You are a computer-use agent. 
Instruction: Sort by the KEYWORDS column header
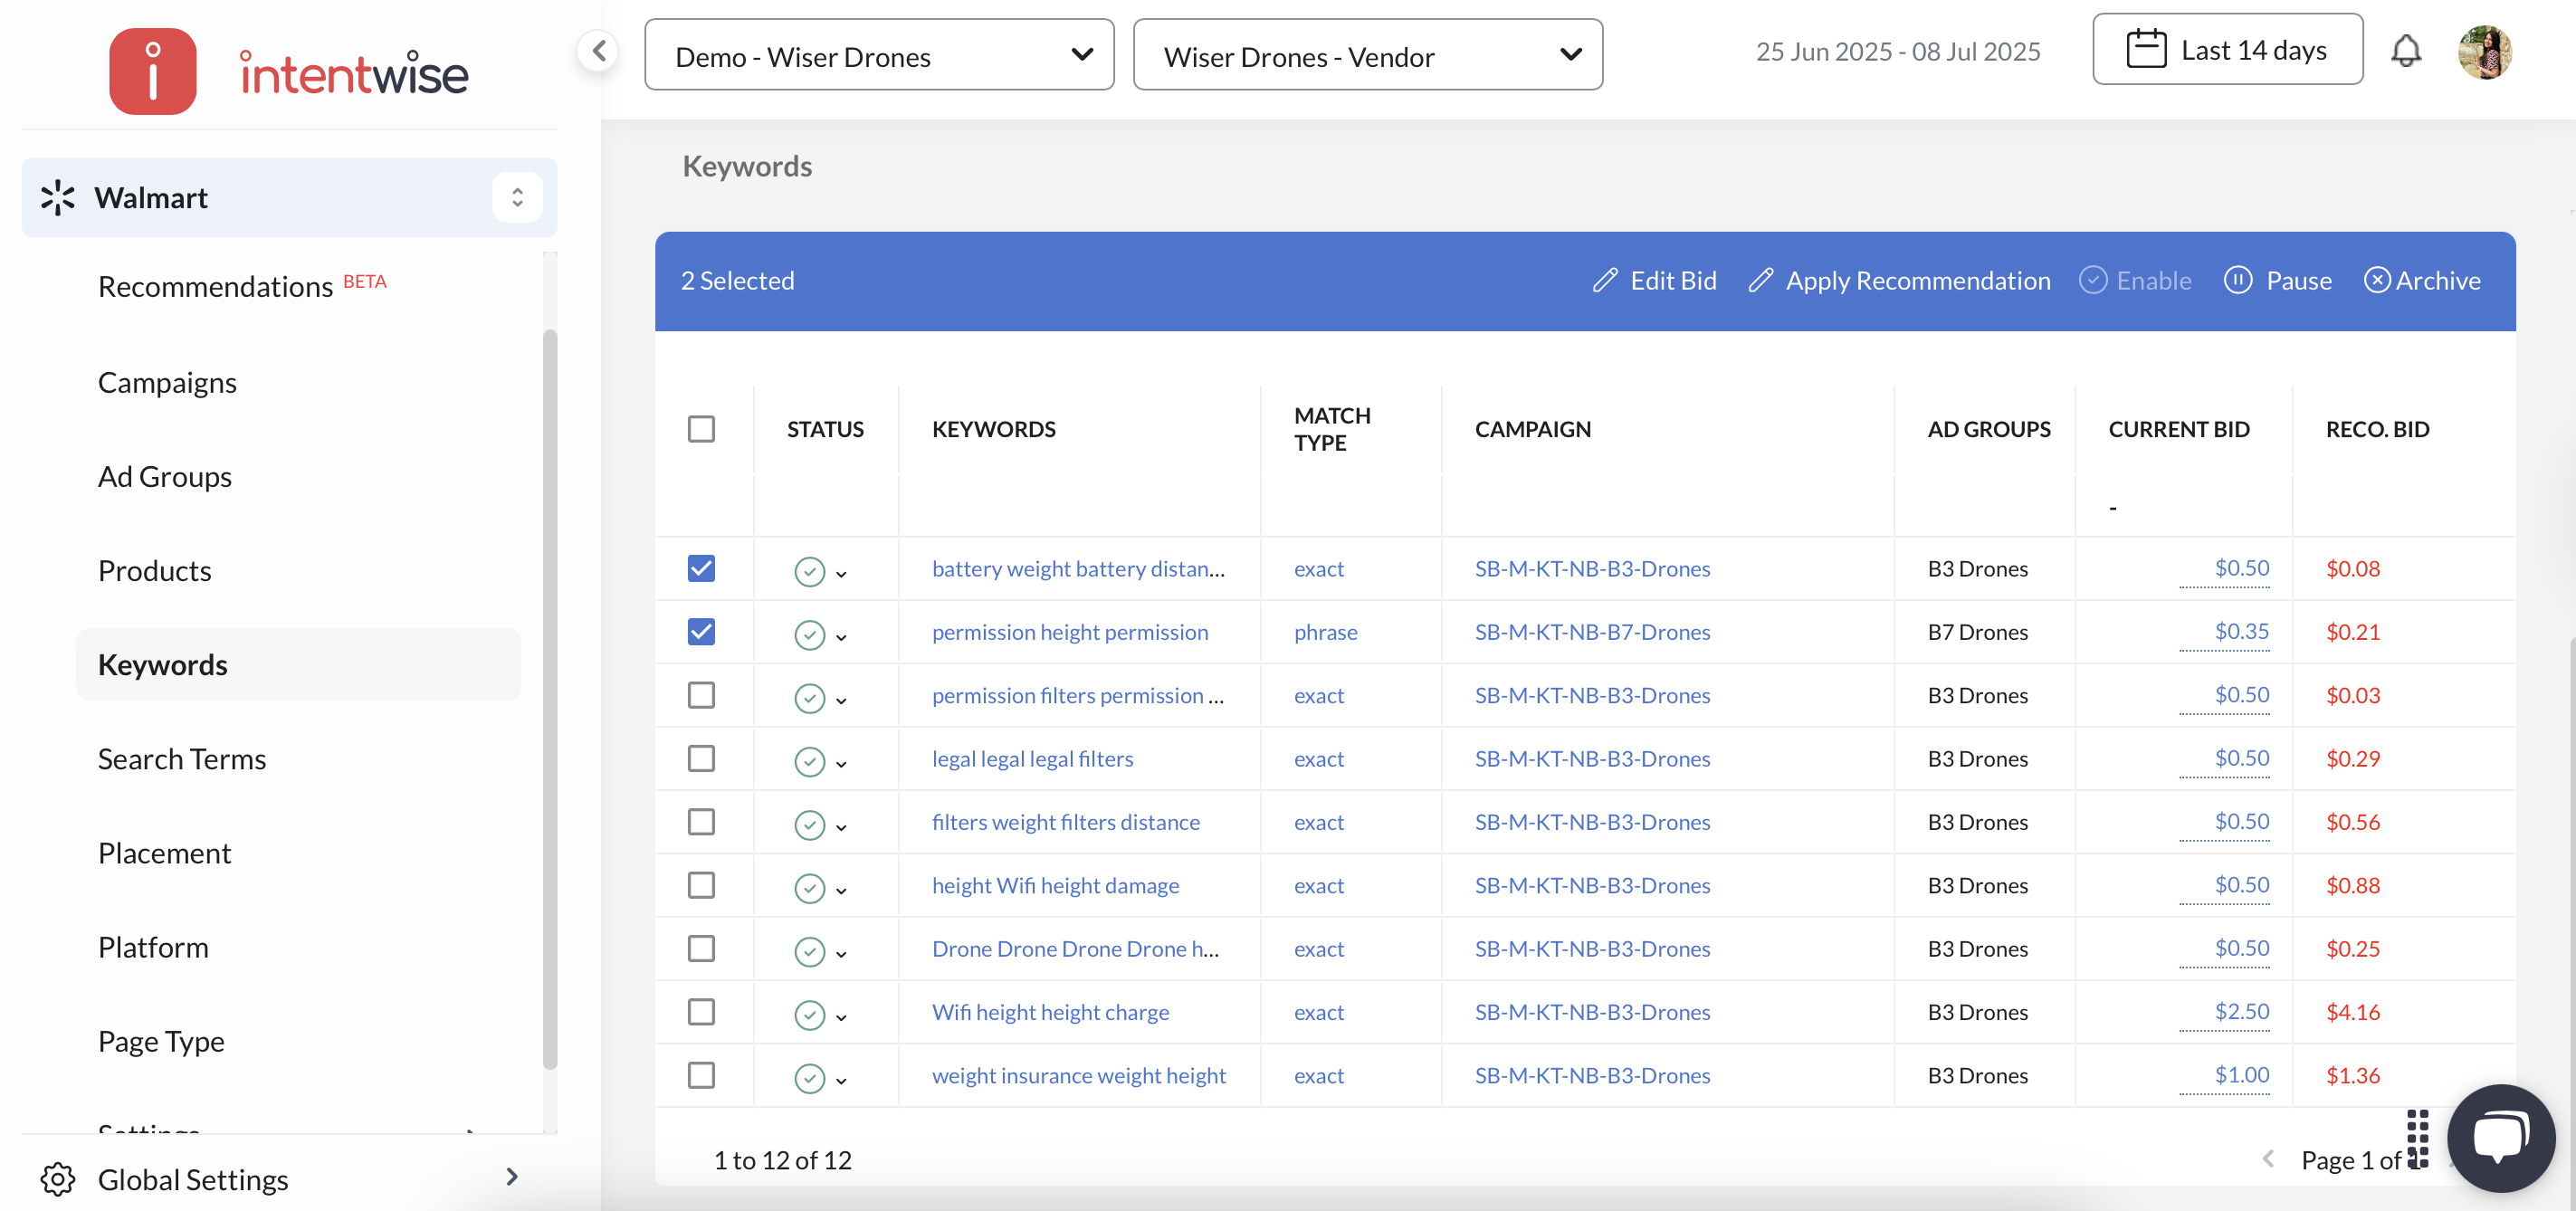pyautogui.click(x=993, y=429)
